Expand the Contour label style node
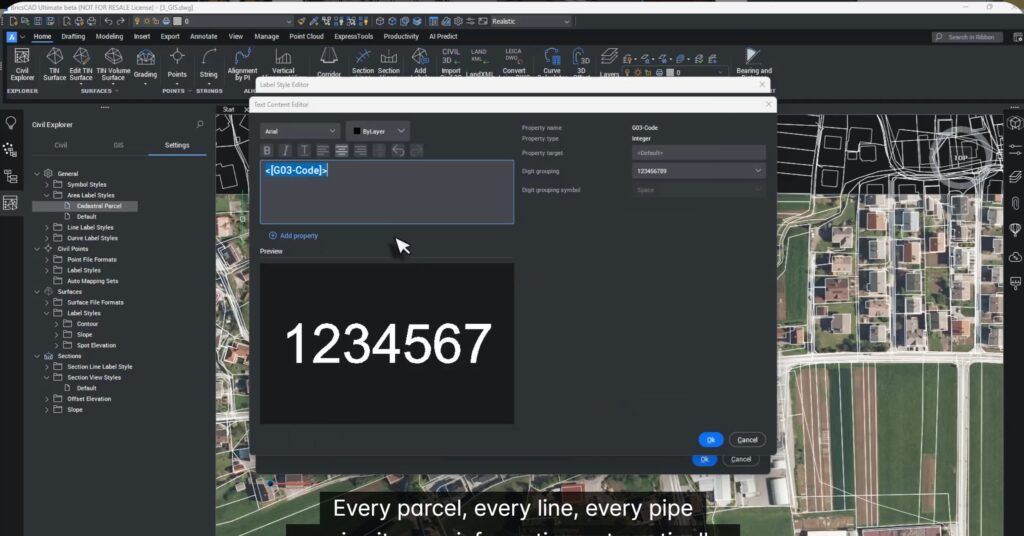The height and width of the screenshot is (536, 1024). click(x=56, y=324)
